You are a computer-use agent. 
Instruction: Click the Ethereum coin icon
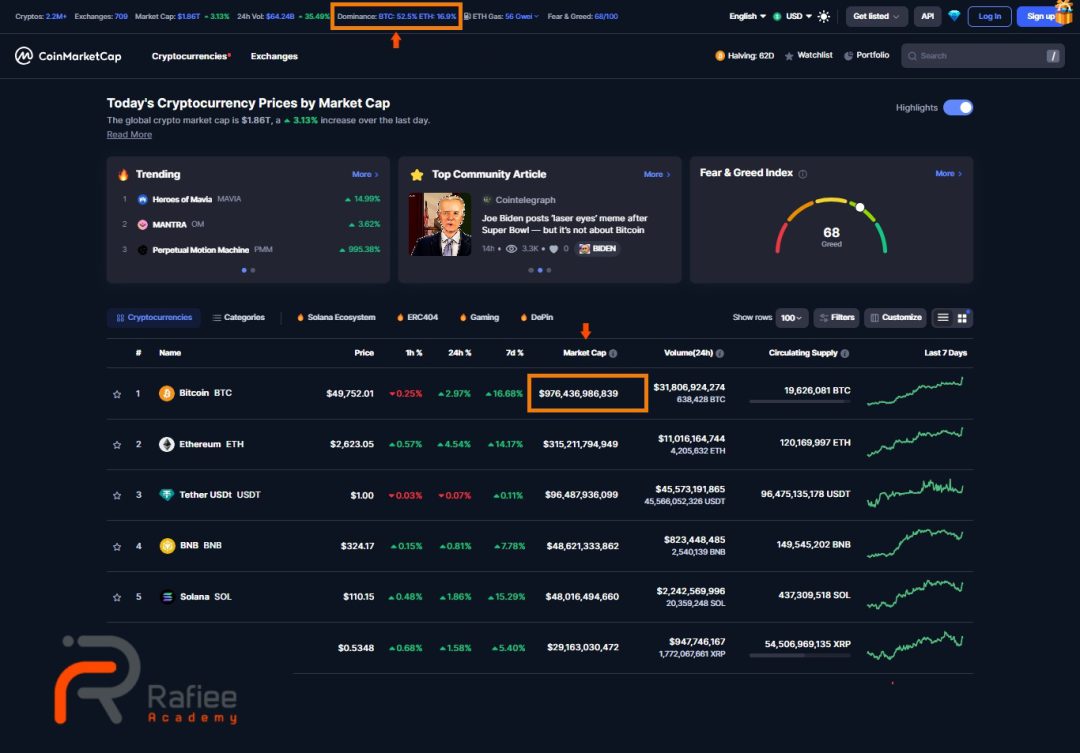pos(167,444)
